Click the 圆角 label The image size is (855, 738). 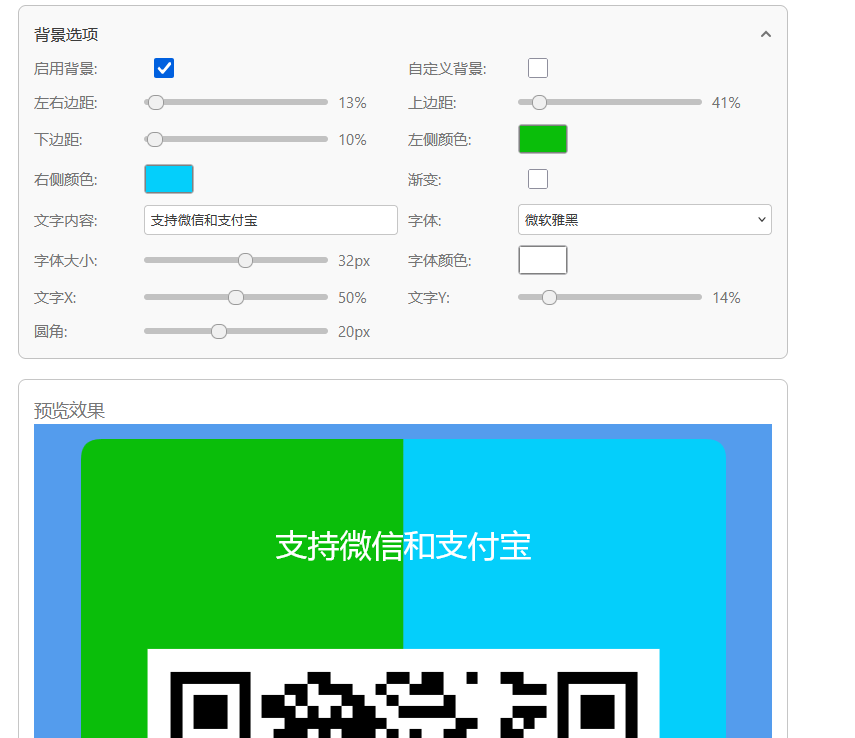50,332
